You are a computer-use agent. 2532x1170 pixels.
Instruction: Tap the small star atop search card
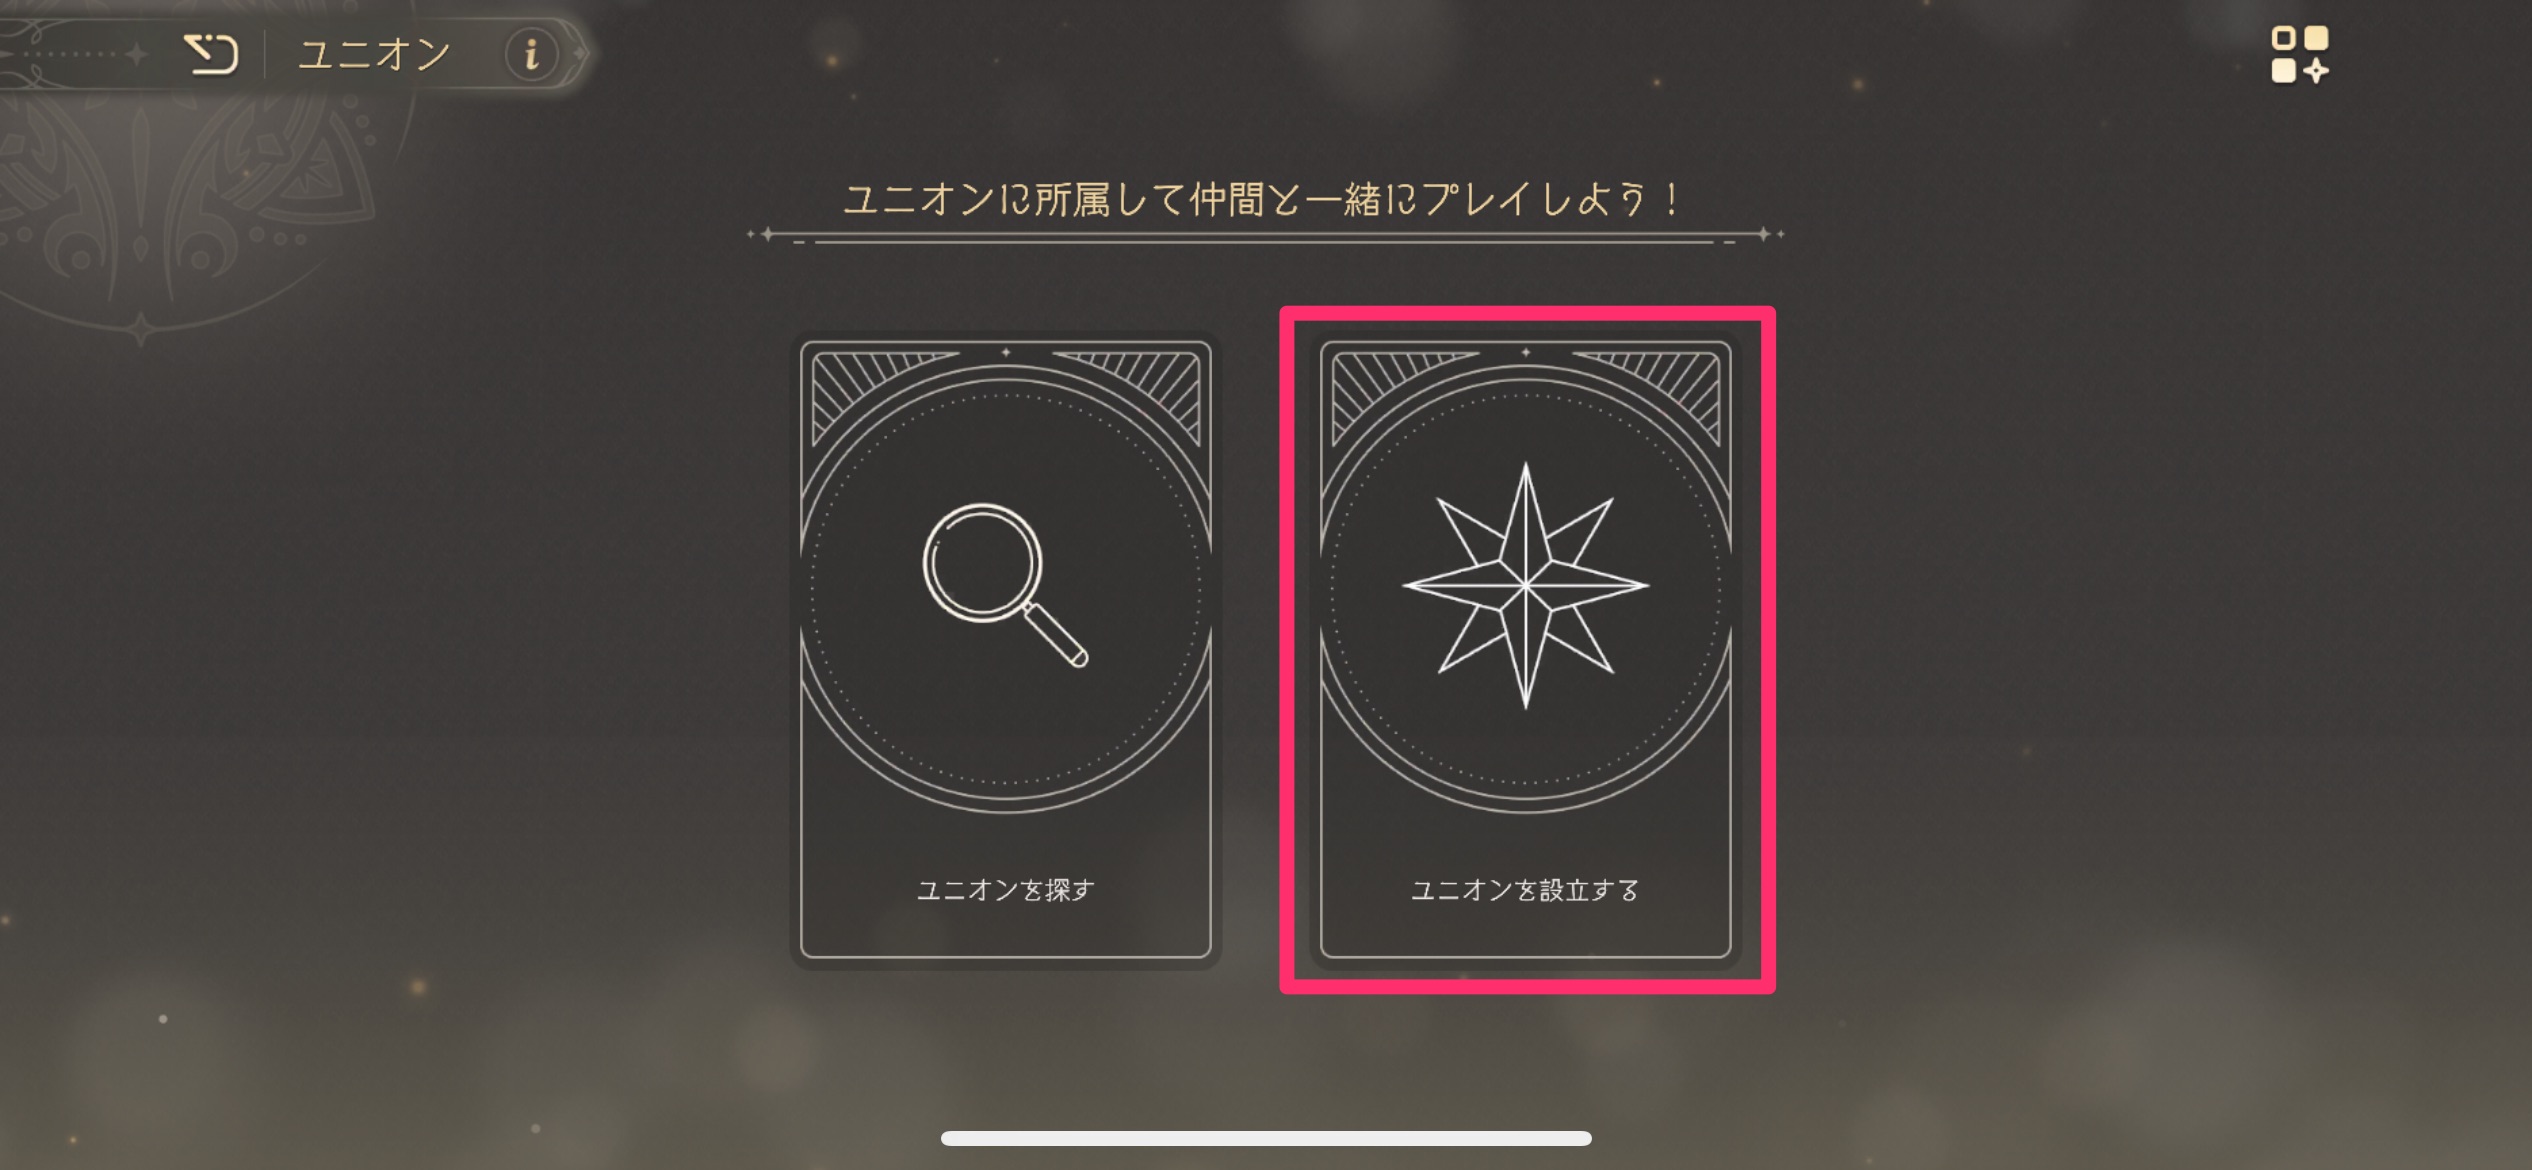(1006, 352)
